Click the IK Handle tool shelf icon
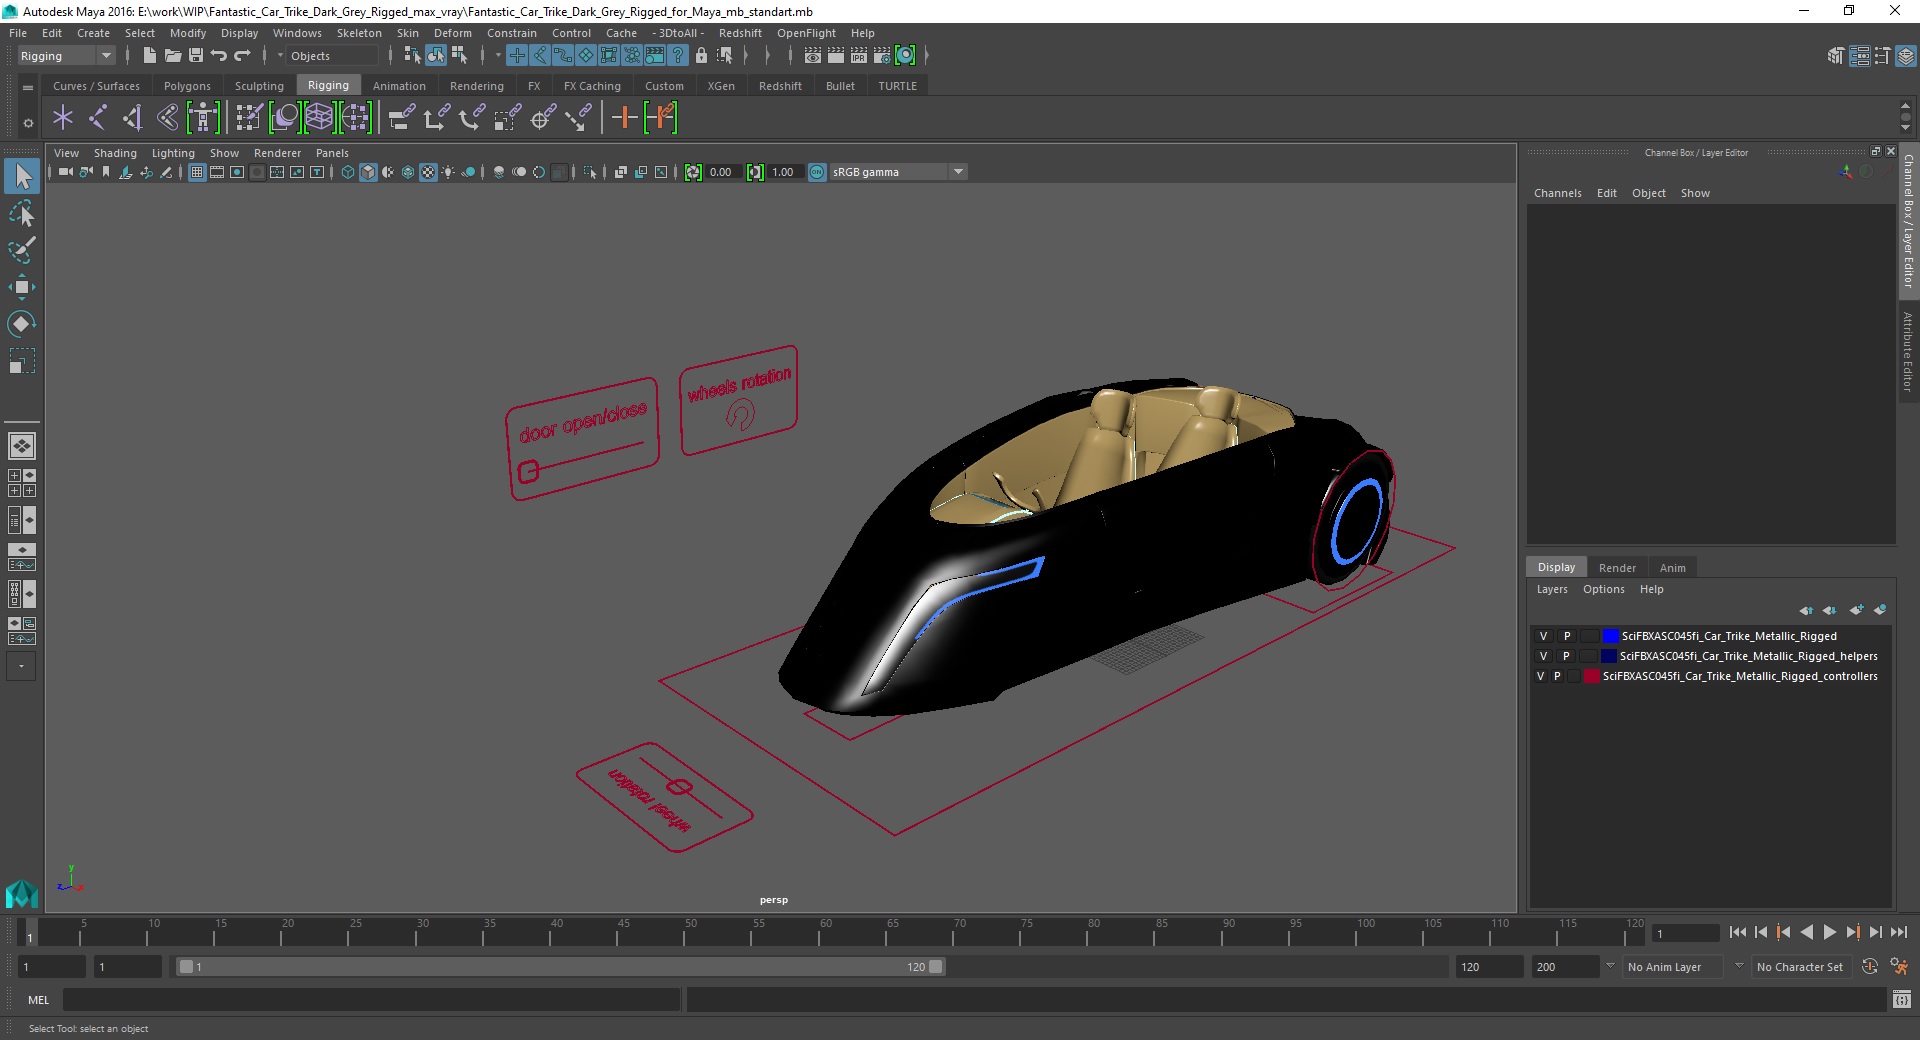This screenshot has width=1920, height=1040. coord(132,118)
